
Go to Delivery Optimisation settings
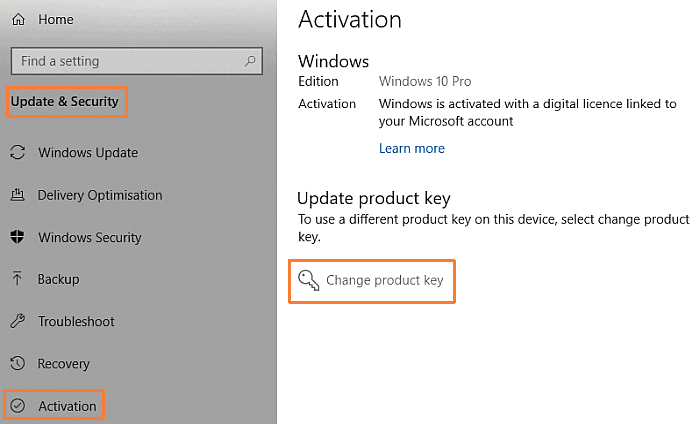[x=100, y=195]
